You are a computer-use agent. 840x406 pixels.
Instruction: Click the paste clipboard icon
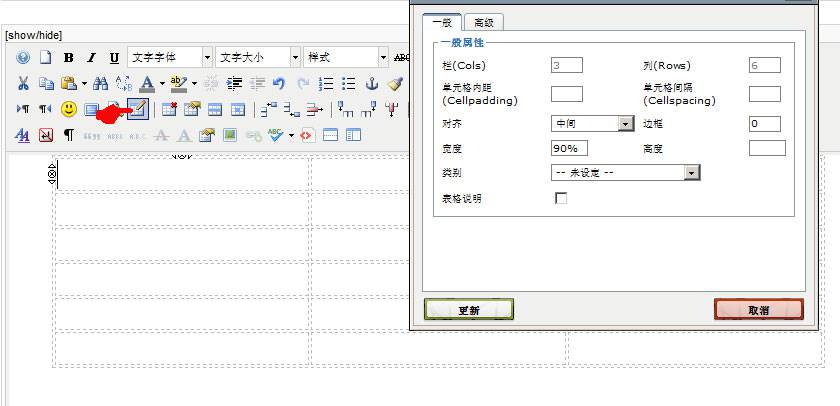pyautogui.click(x=69, y=83)
